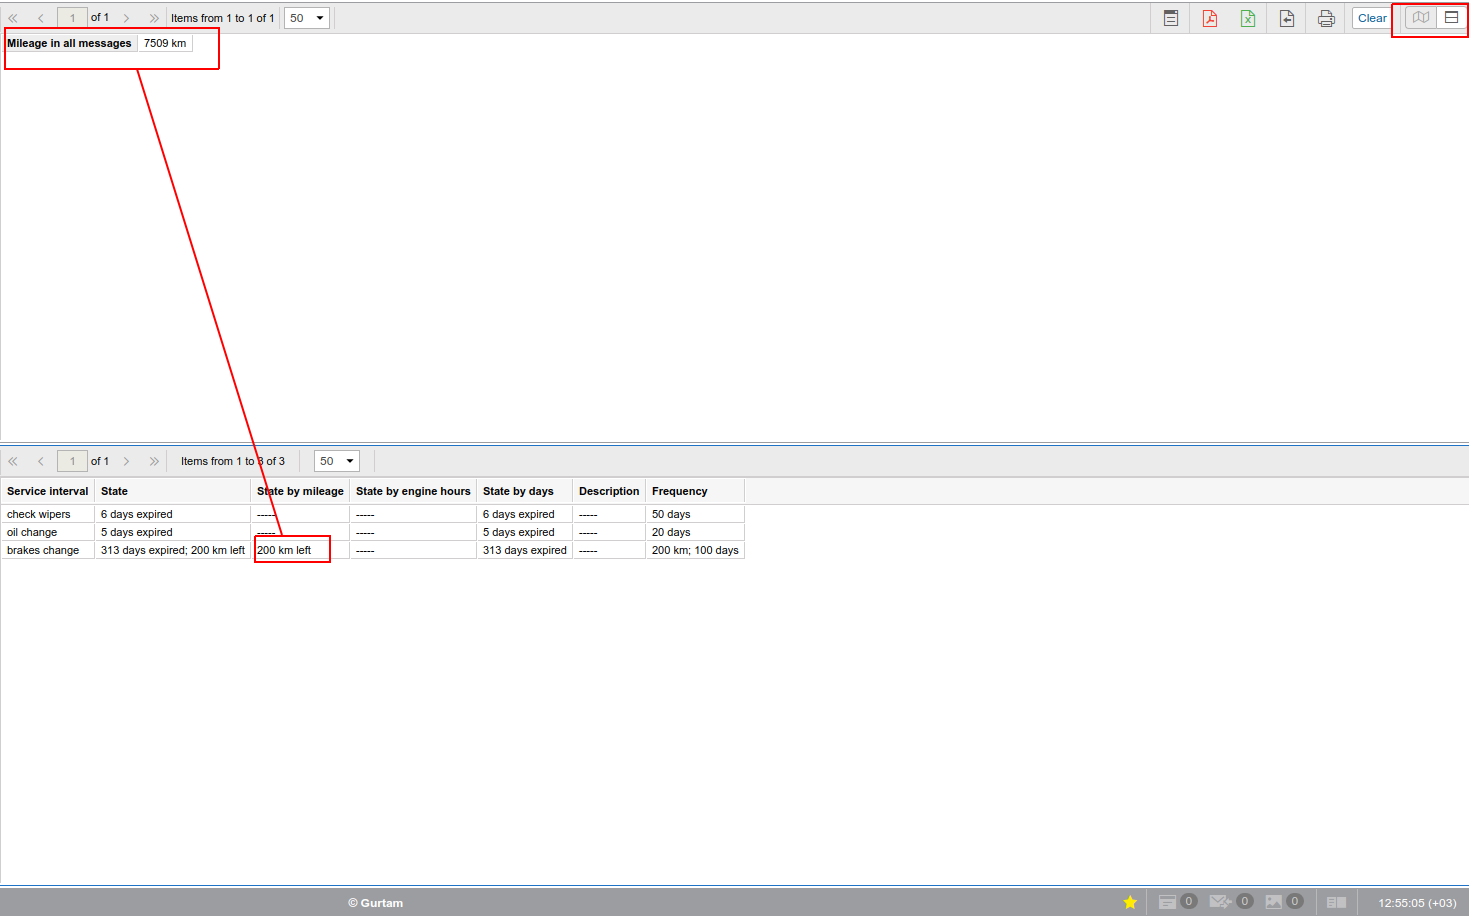This screenshot has width=1469, height=916.
Task: Select the brakes change row
Action: (x=43, y=550)
